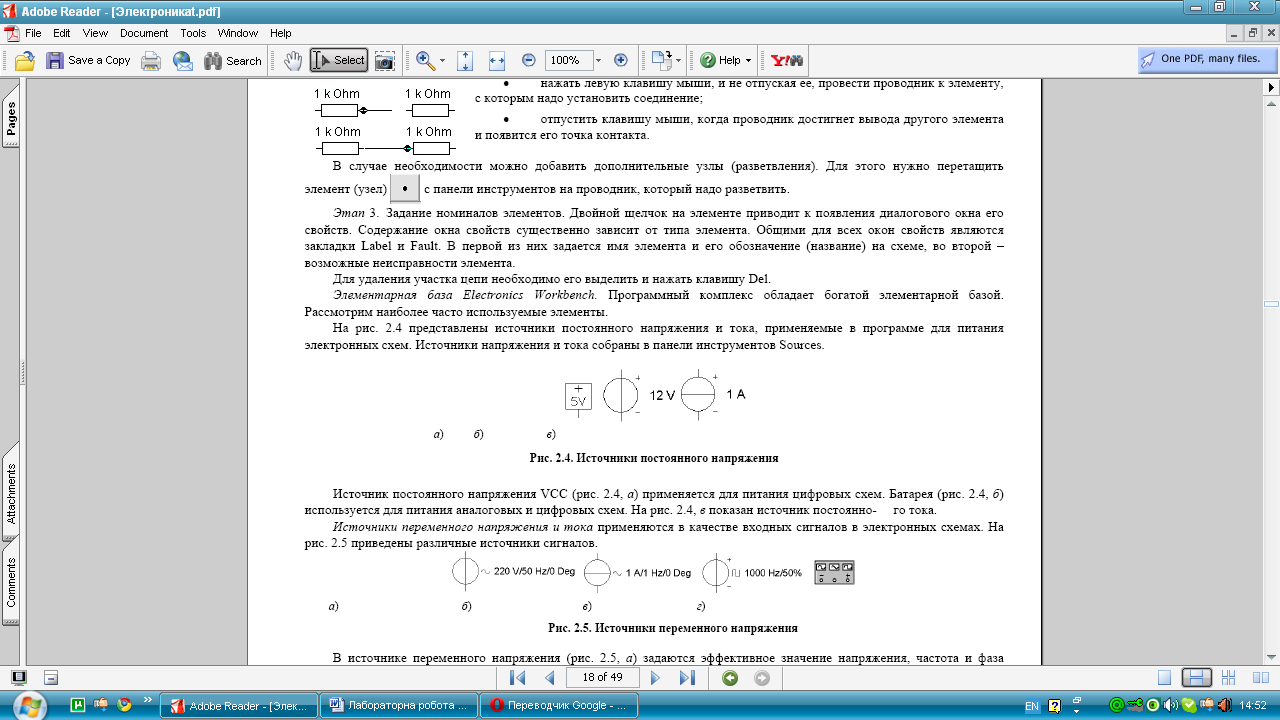
Task: Click EN language indicator in tray
Action: coord(1032,706)
